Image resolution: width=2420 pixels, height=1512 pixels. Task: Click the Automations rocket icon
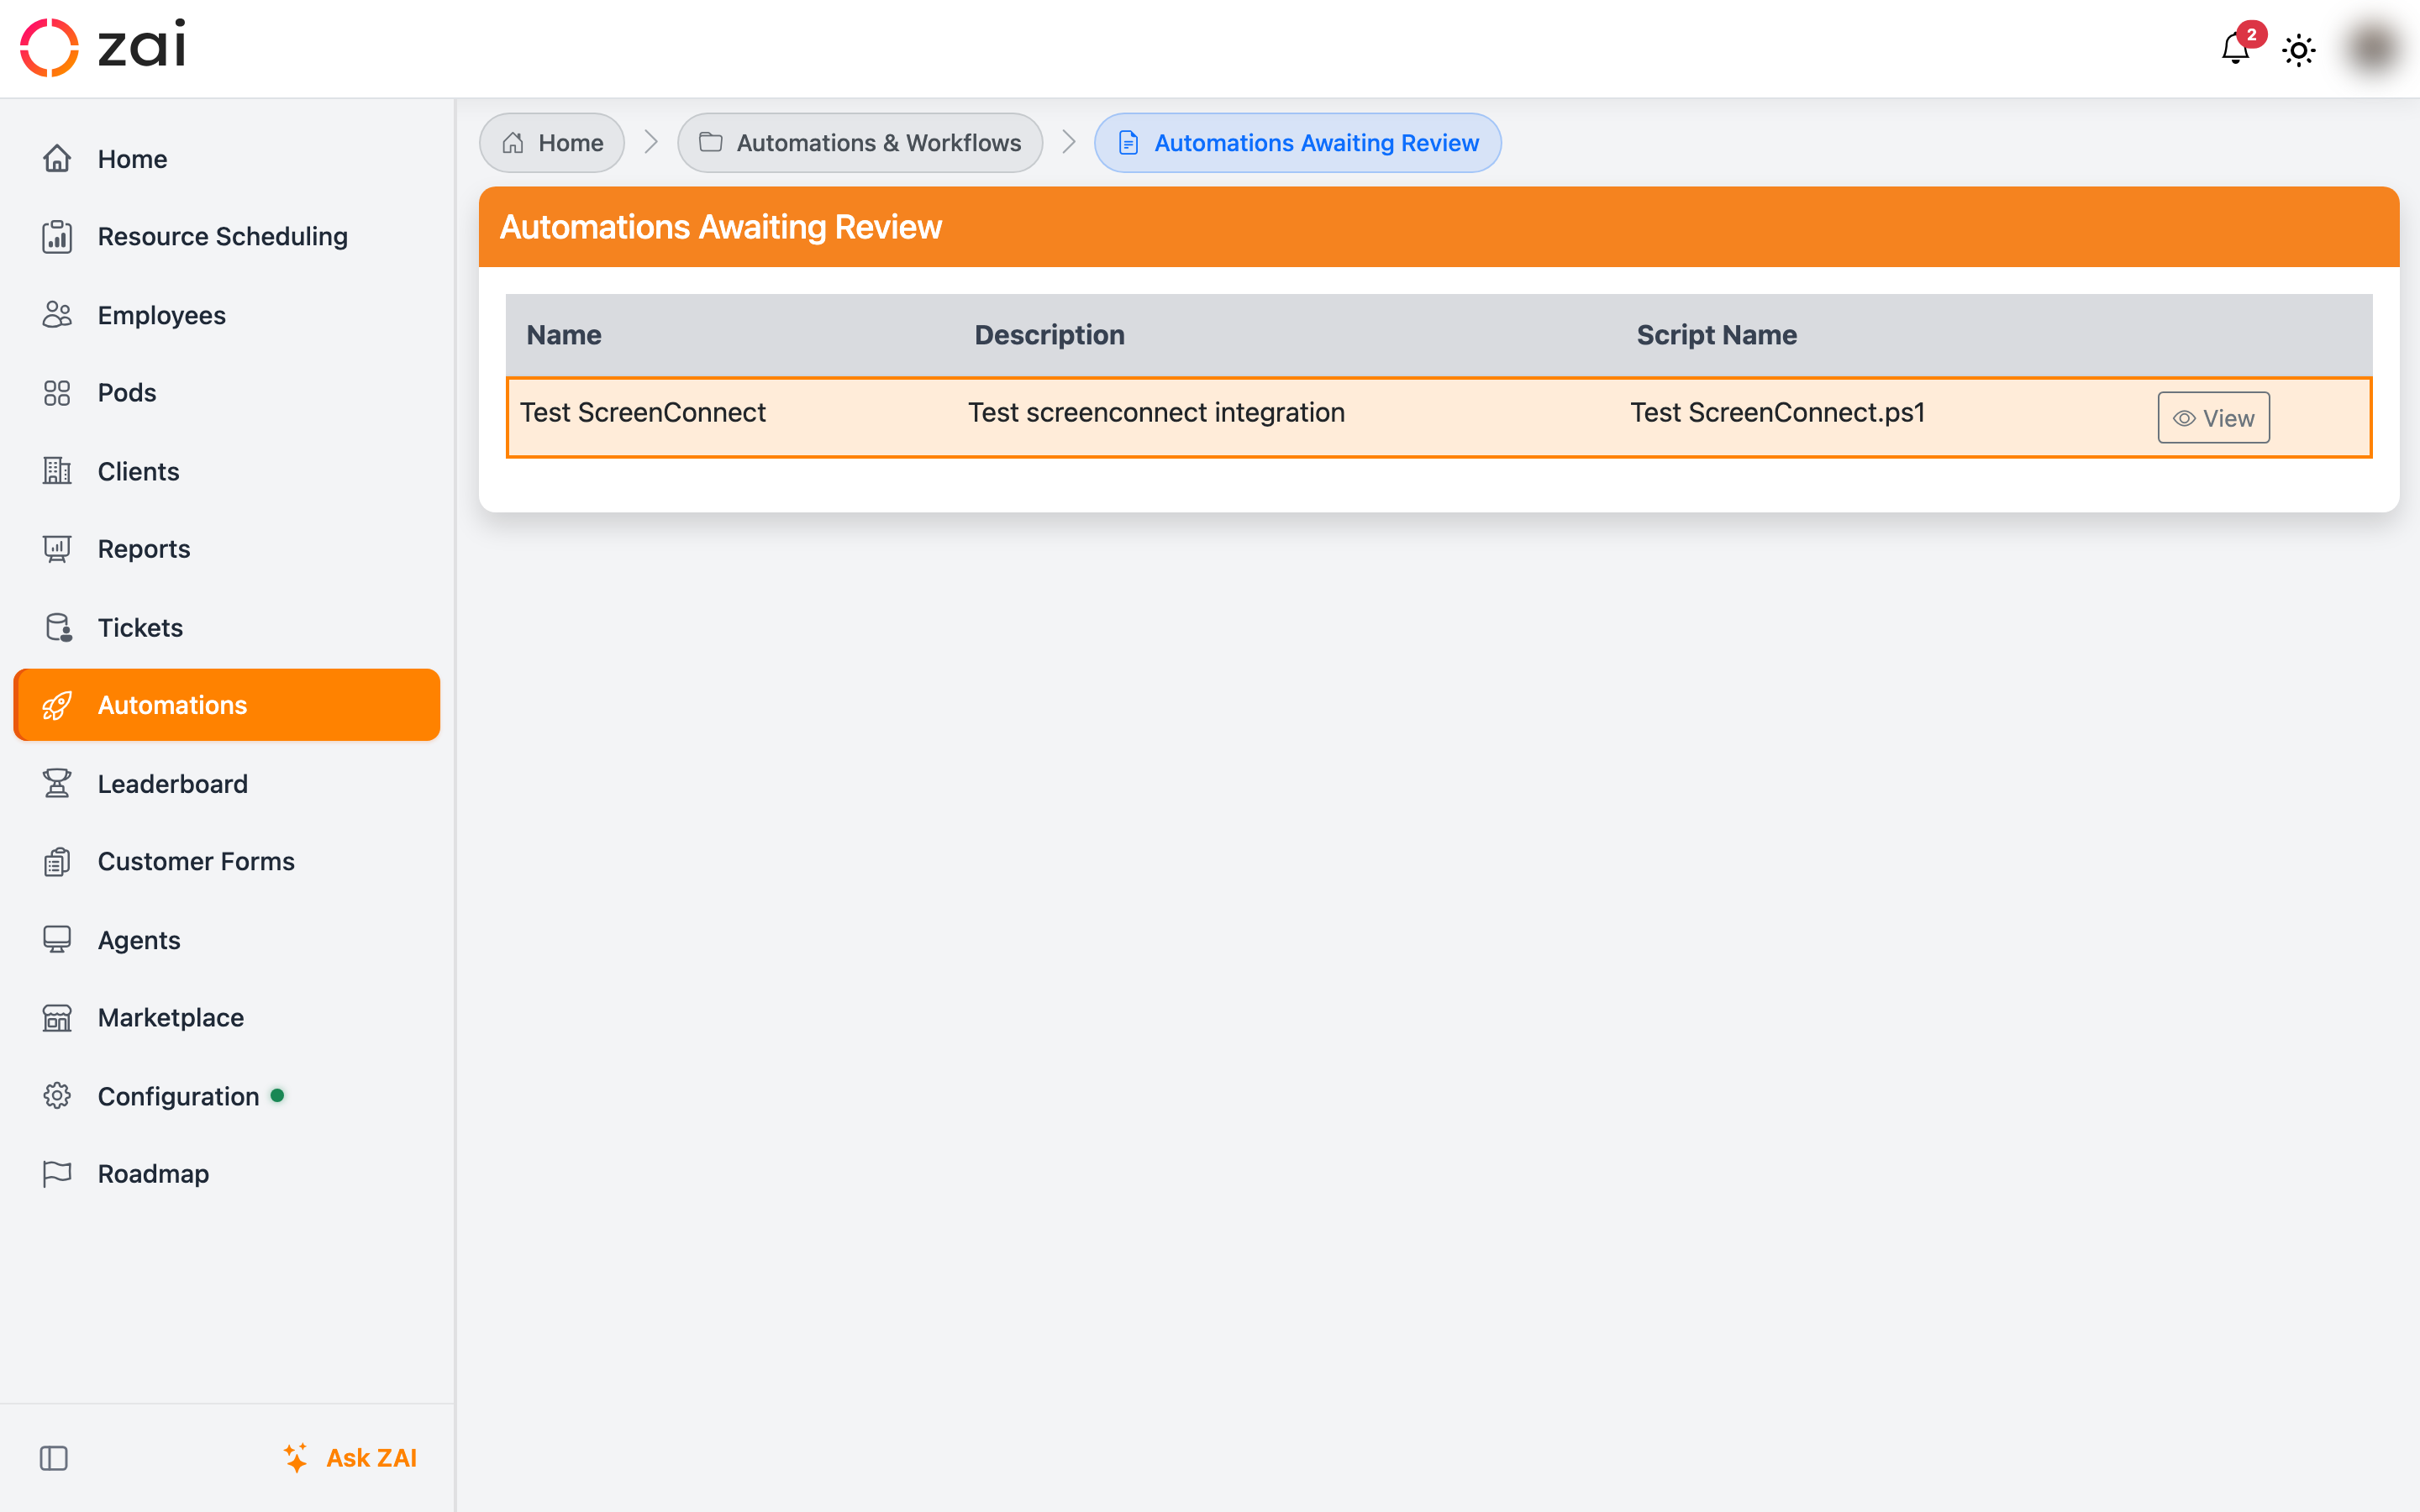57,706
